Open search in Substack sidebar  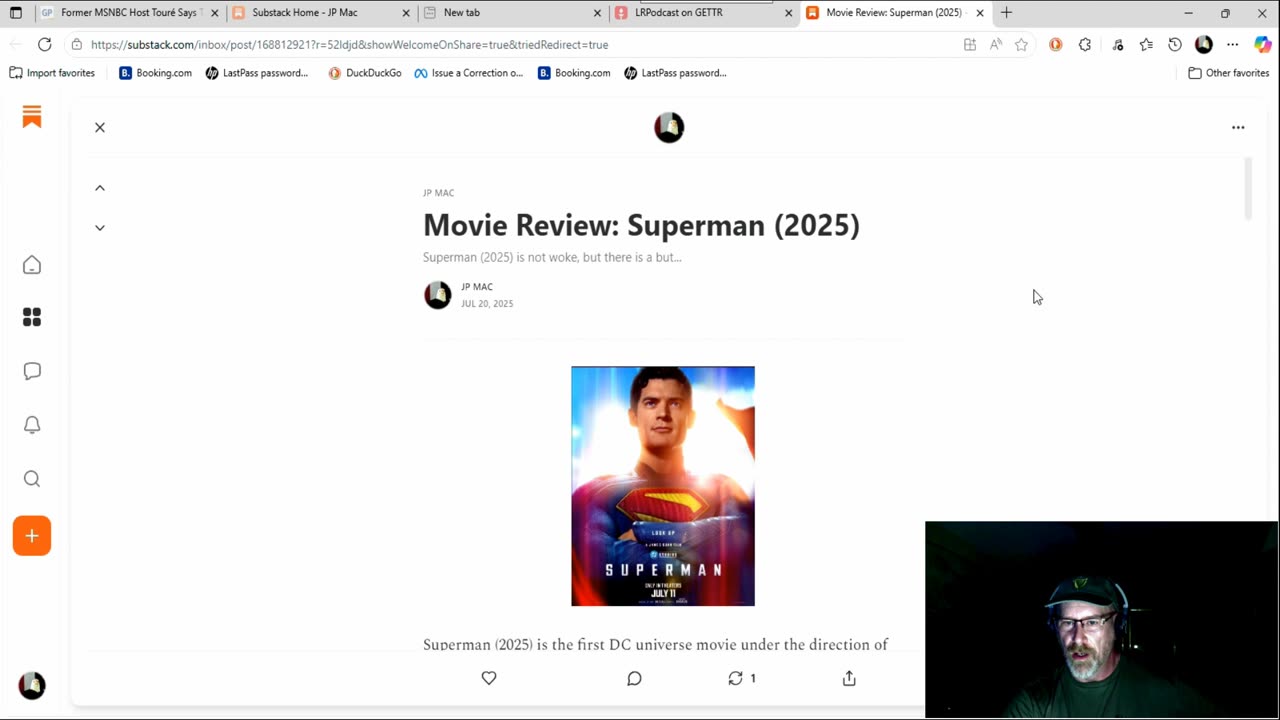coord(32,479)
